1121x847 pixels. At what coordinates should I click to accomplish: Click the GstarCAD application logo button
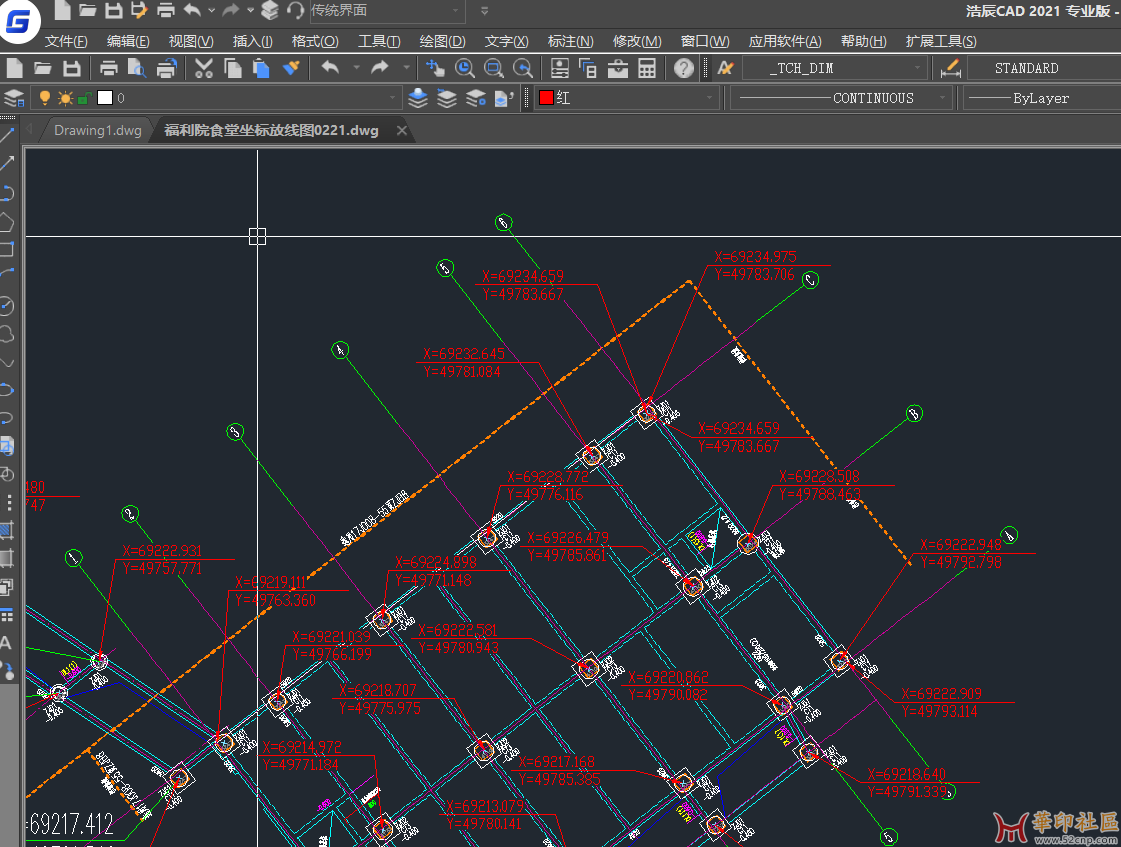click(19, 21)
